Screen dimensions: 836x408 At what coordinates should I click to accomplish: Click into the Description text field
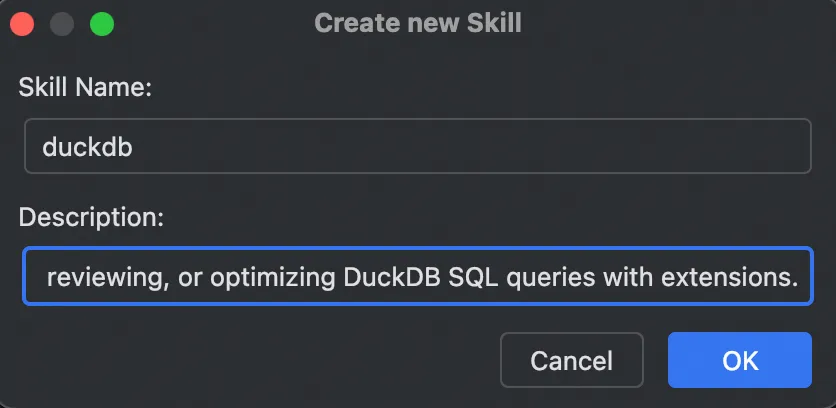point(417,276)
